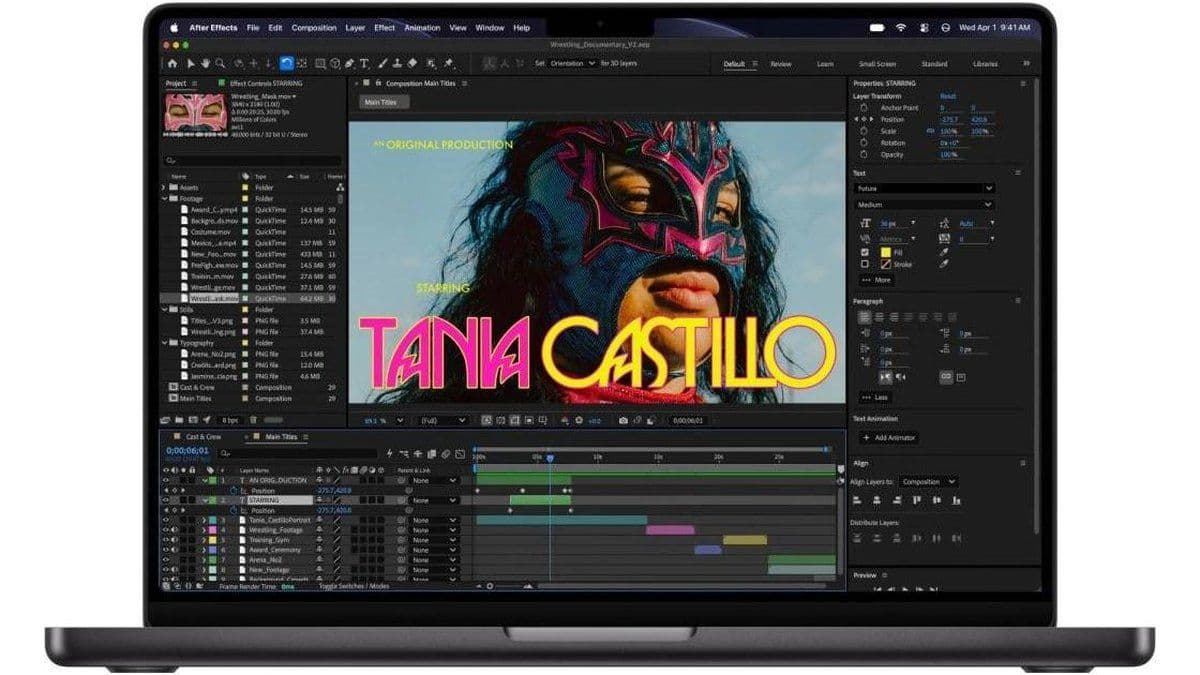Open the Animation menu

[x=422, y=28]
